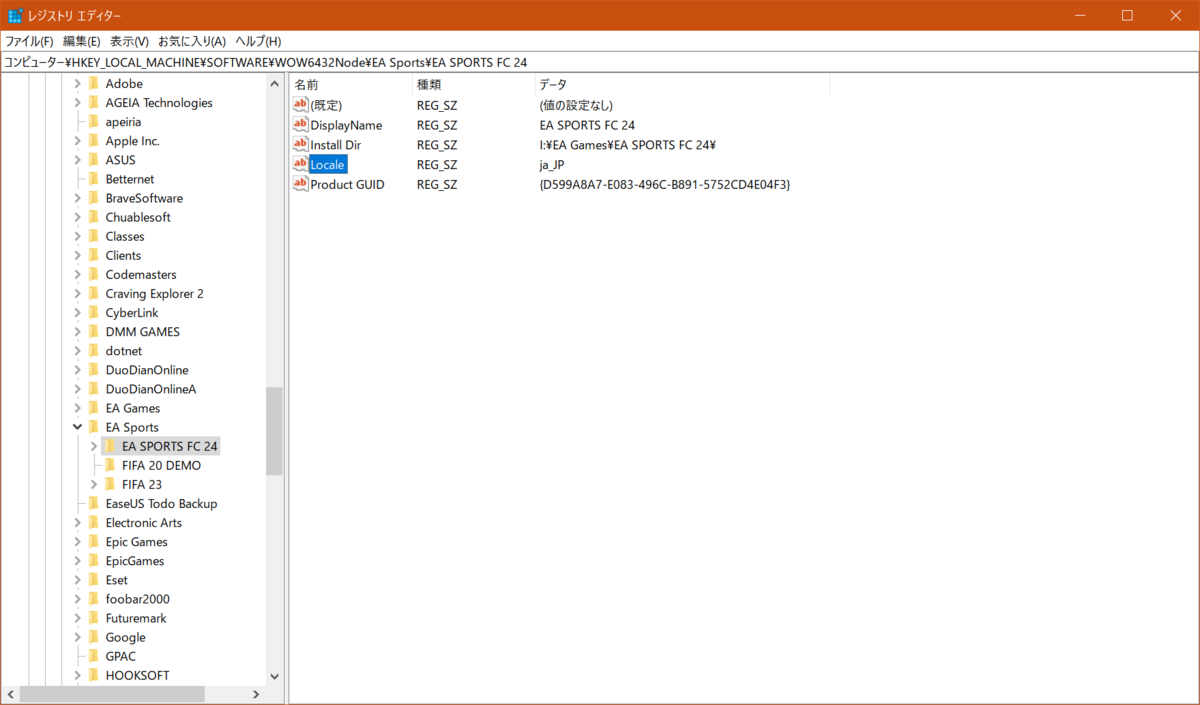The image size is (1200, 705).
Task: Click the folder icon of Codemasters key
Action: [94, 275]
